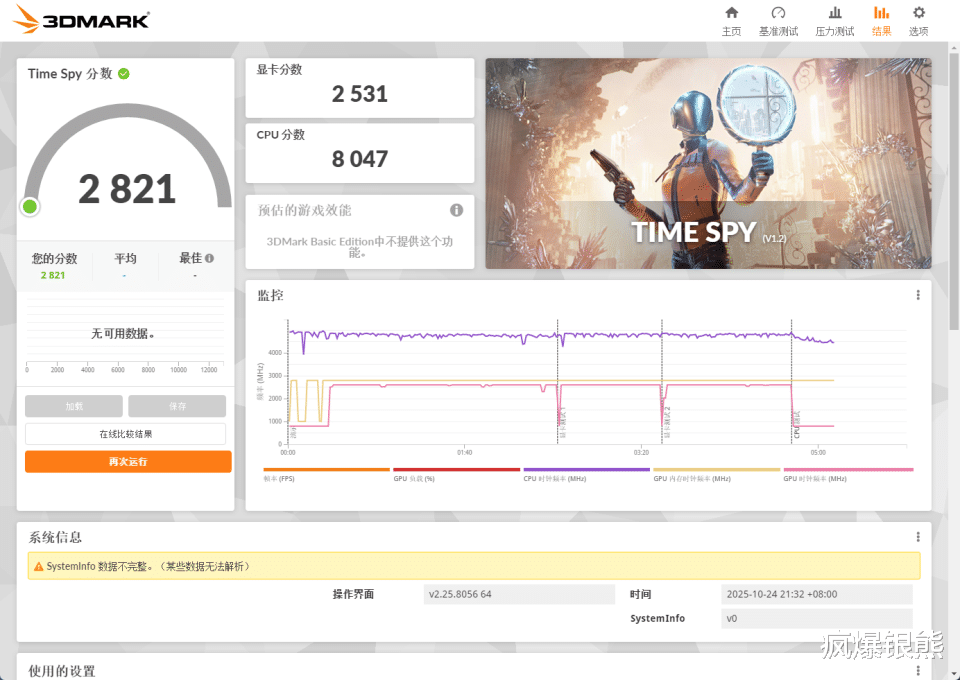Click the SystemInfo warning triangle icon
The image size is (960, 680).
click(39, 567)
